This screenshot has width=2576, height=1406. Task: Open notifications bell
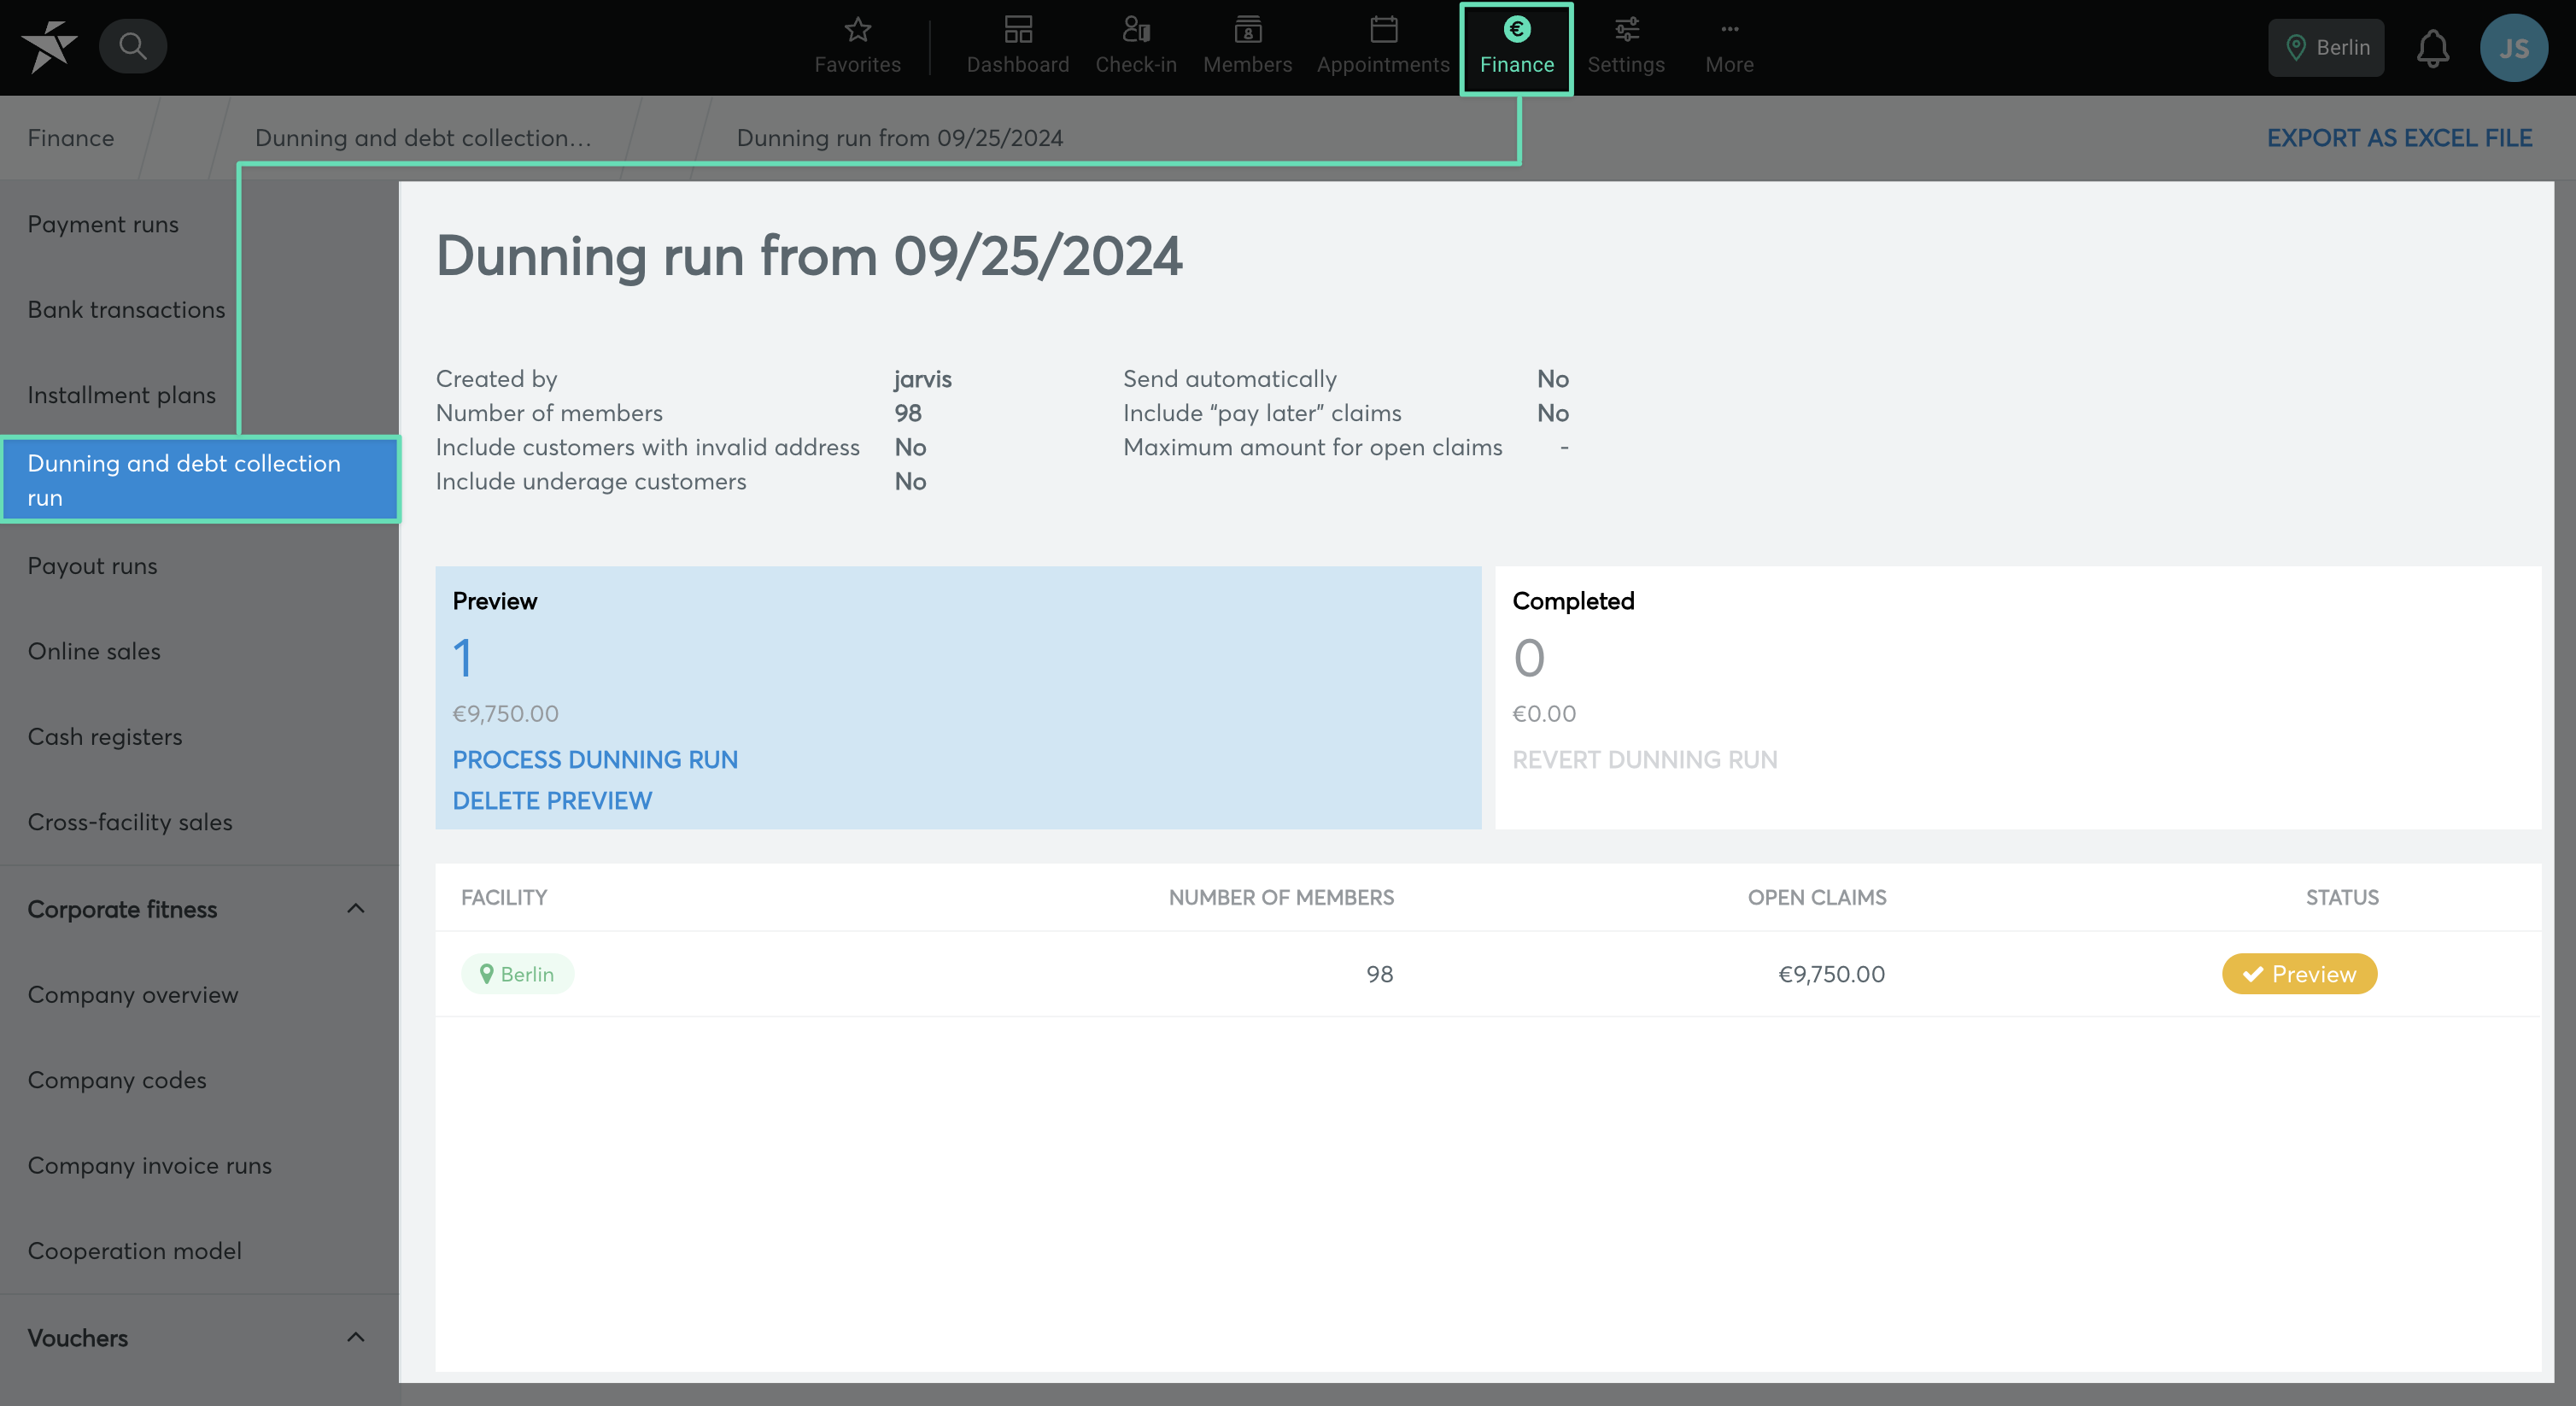(2432, 48)
